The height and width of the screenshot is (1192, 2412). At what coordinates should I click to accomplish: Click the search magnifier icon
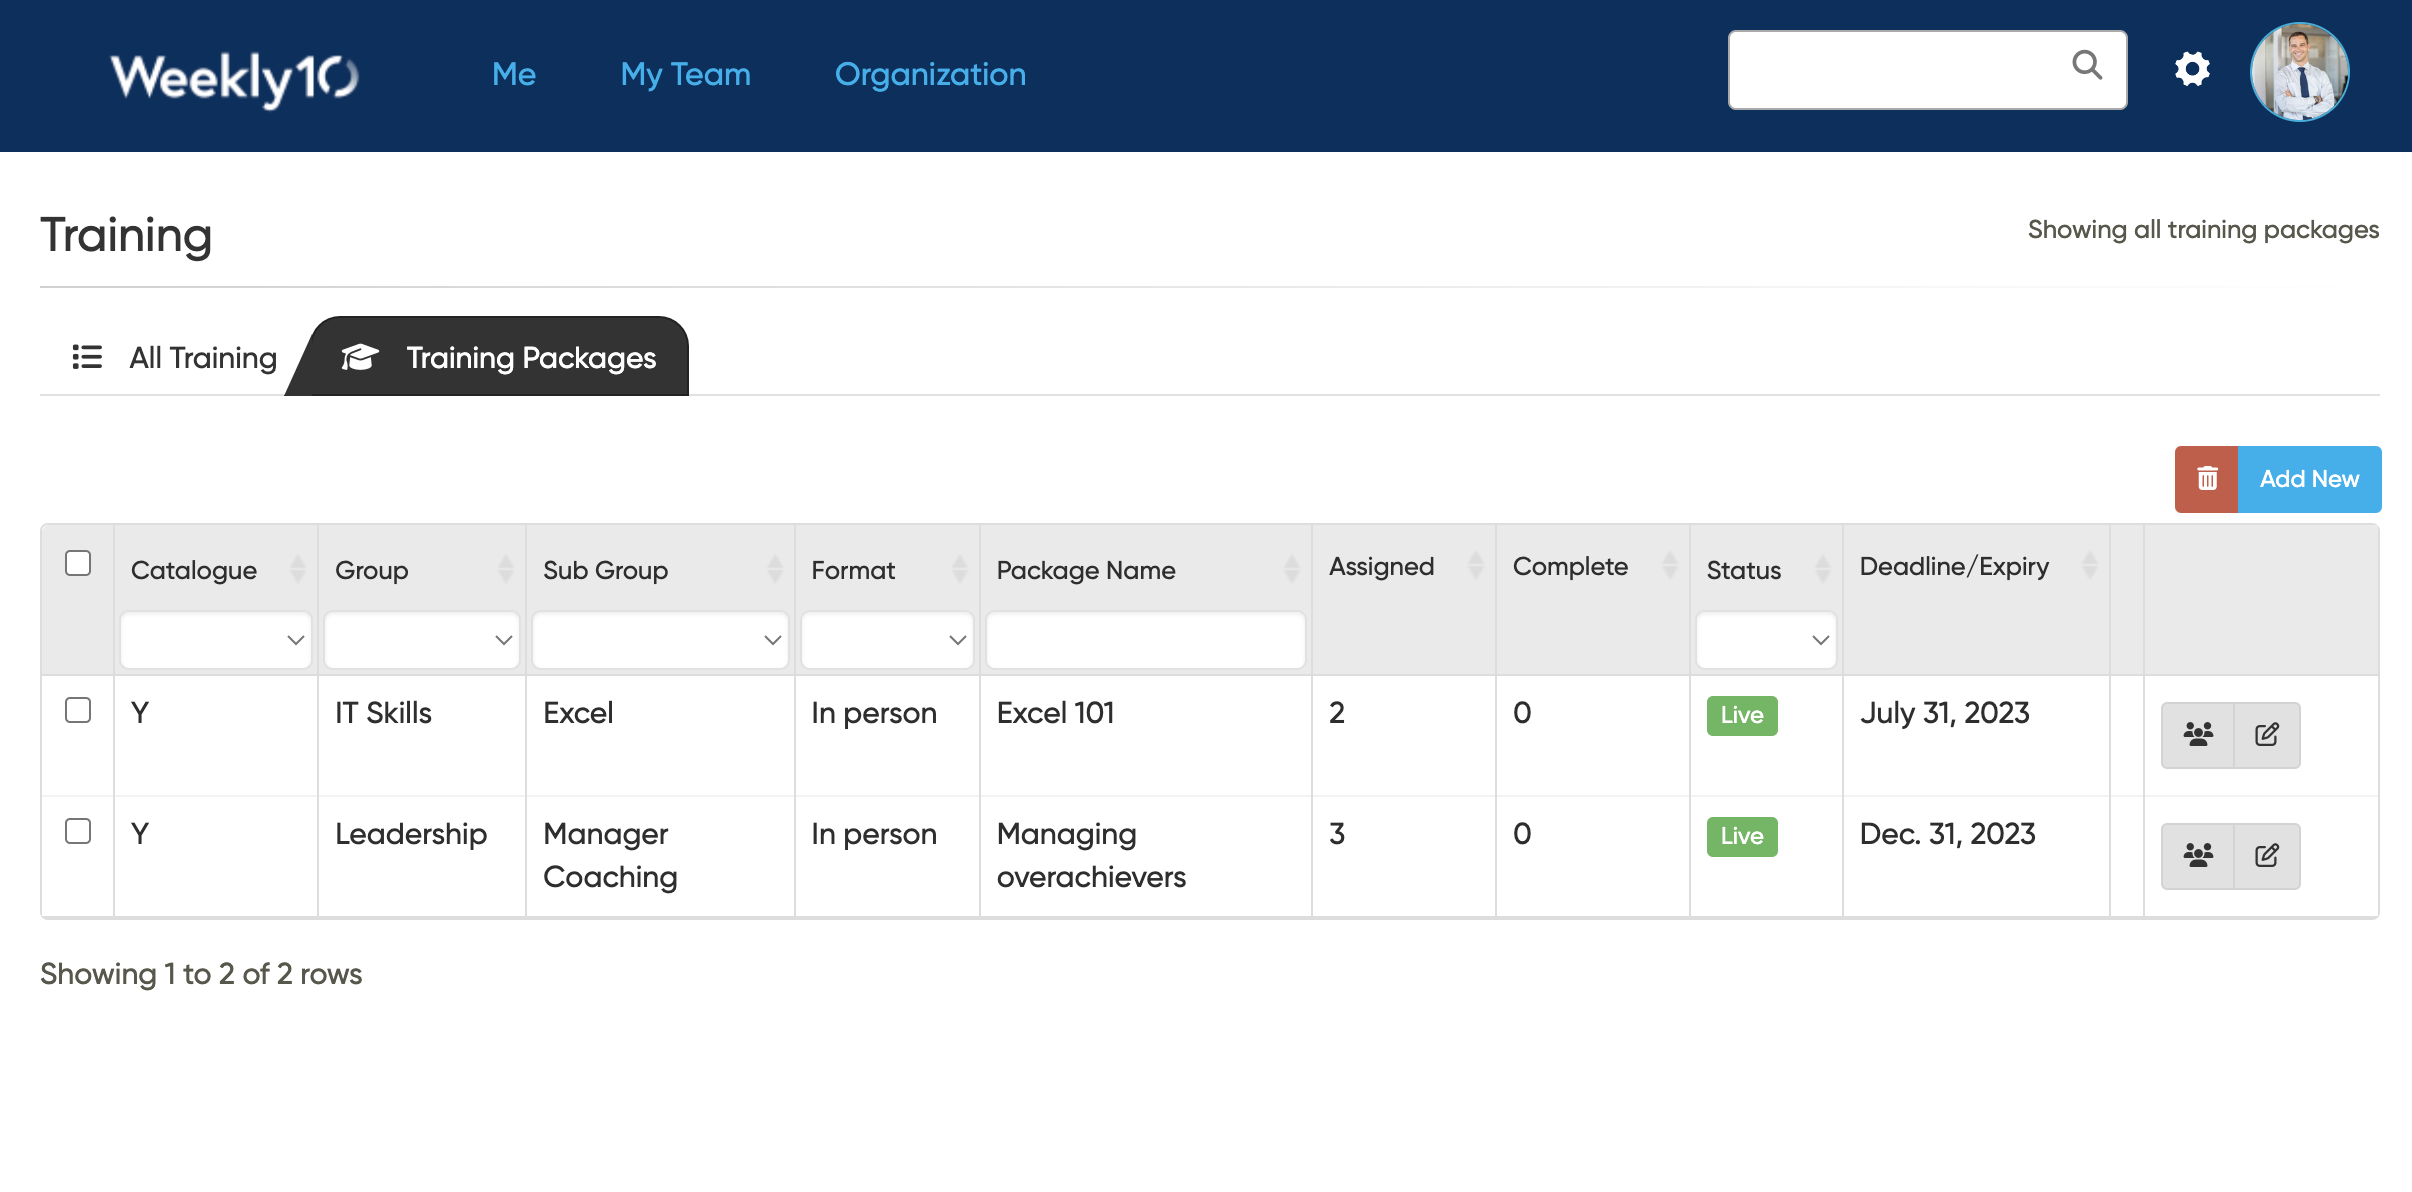2087,66
